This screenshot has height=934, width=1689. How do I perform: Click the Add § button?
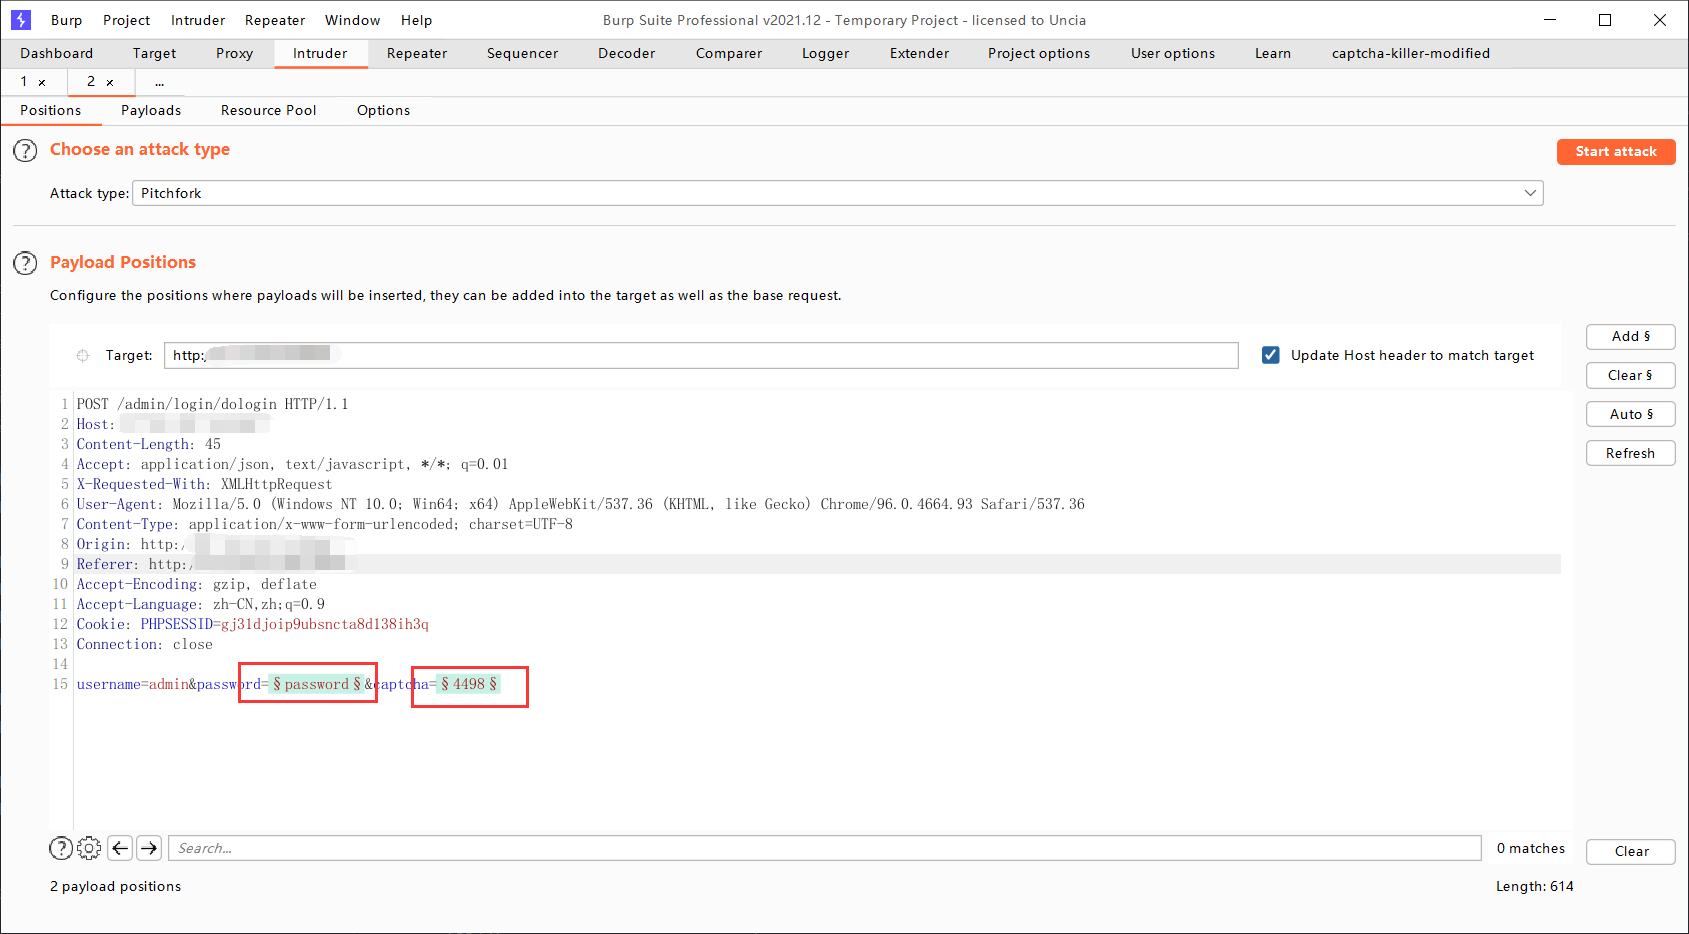(1631, 337)
